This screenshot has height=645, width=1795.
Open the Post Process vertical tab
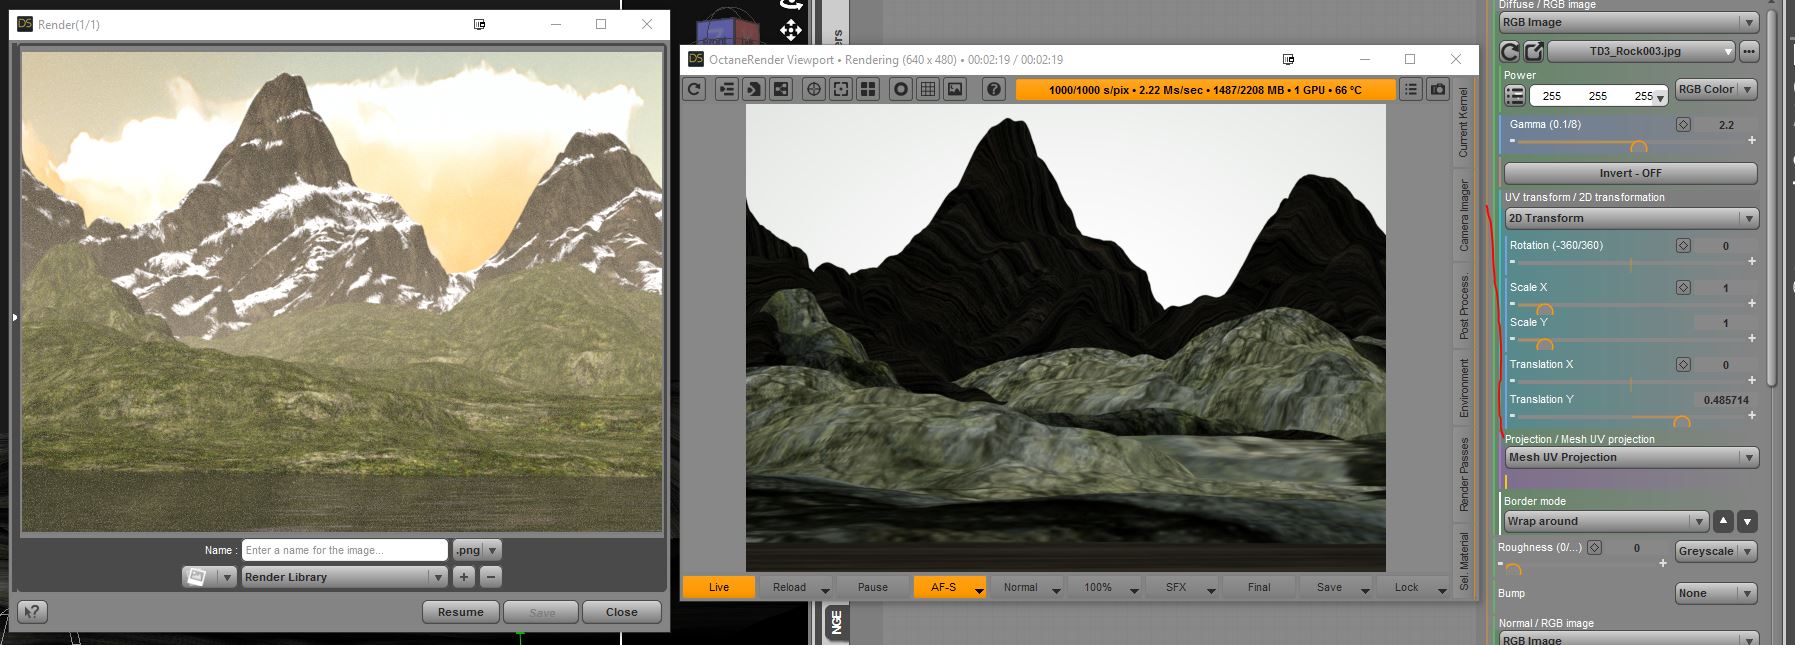1463,306
